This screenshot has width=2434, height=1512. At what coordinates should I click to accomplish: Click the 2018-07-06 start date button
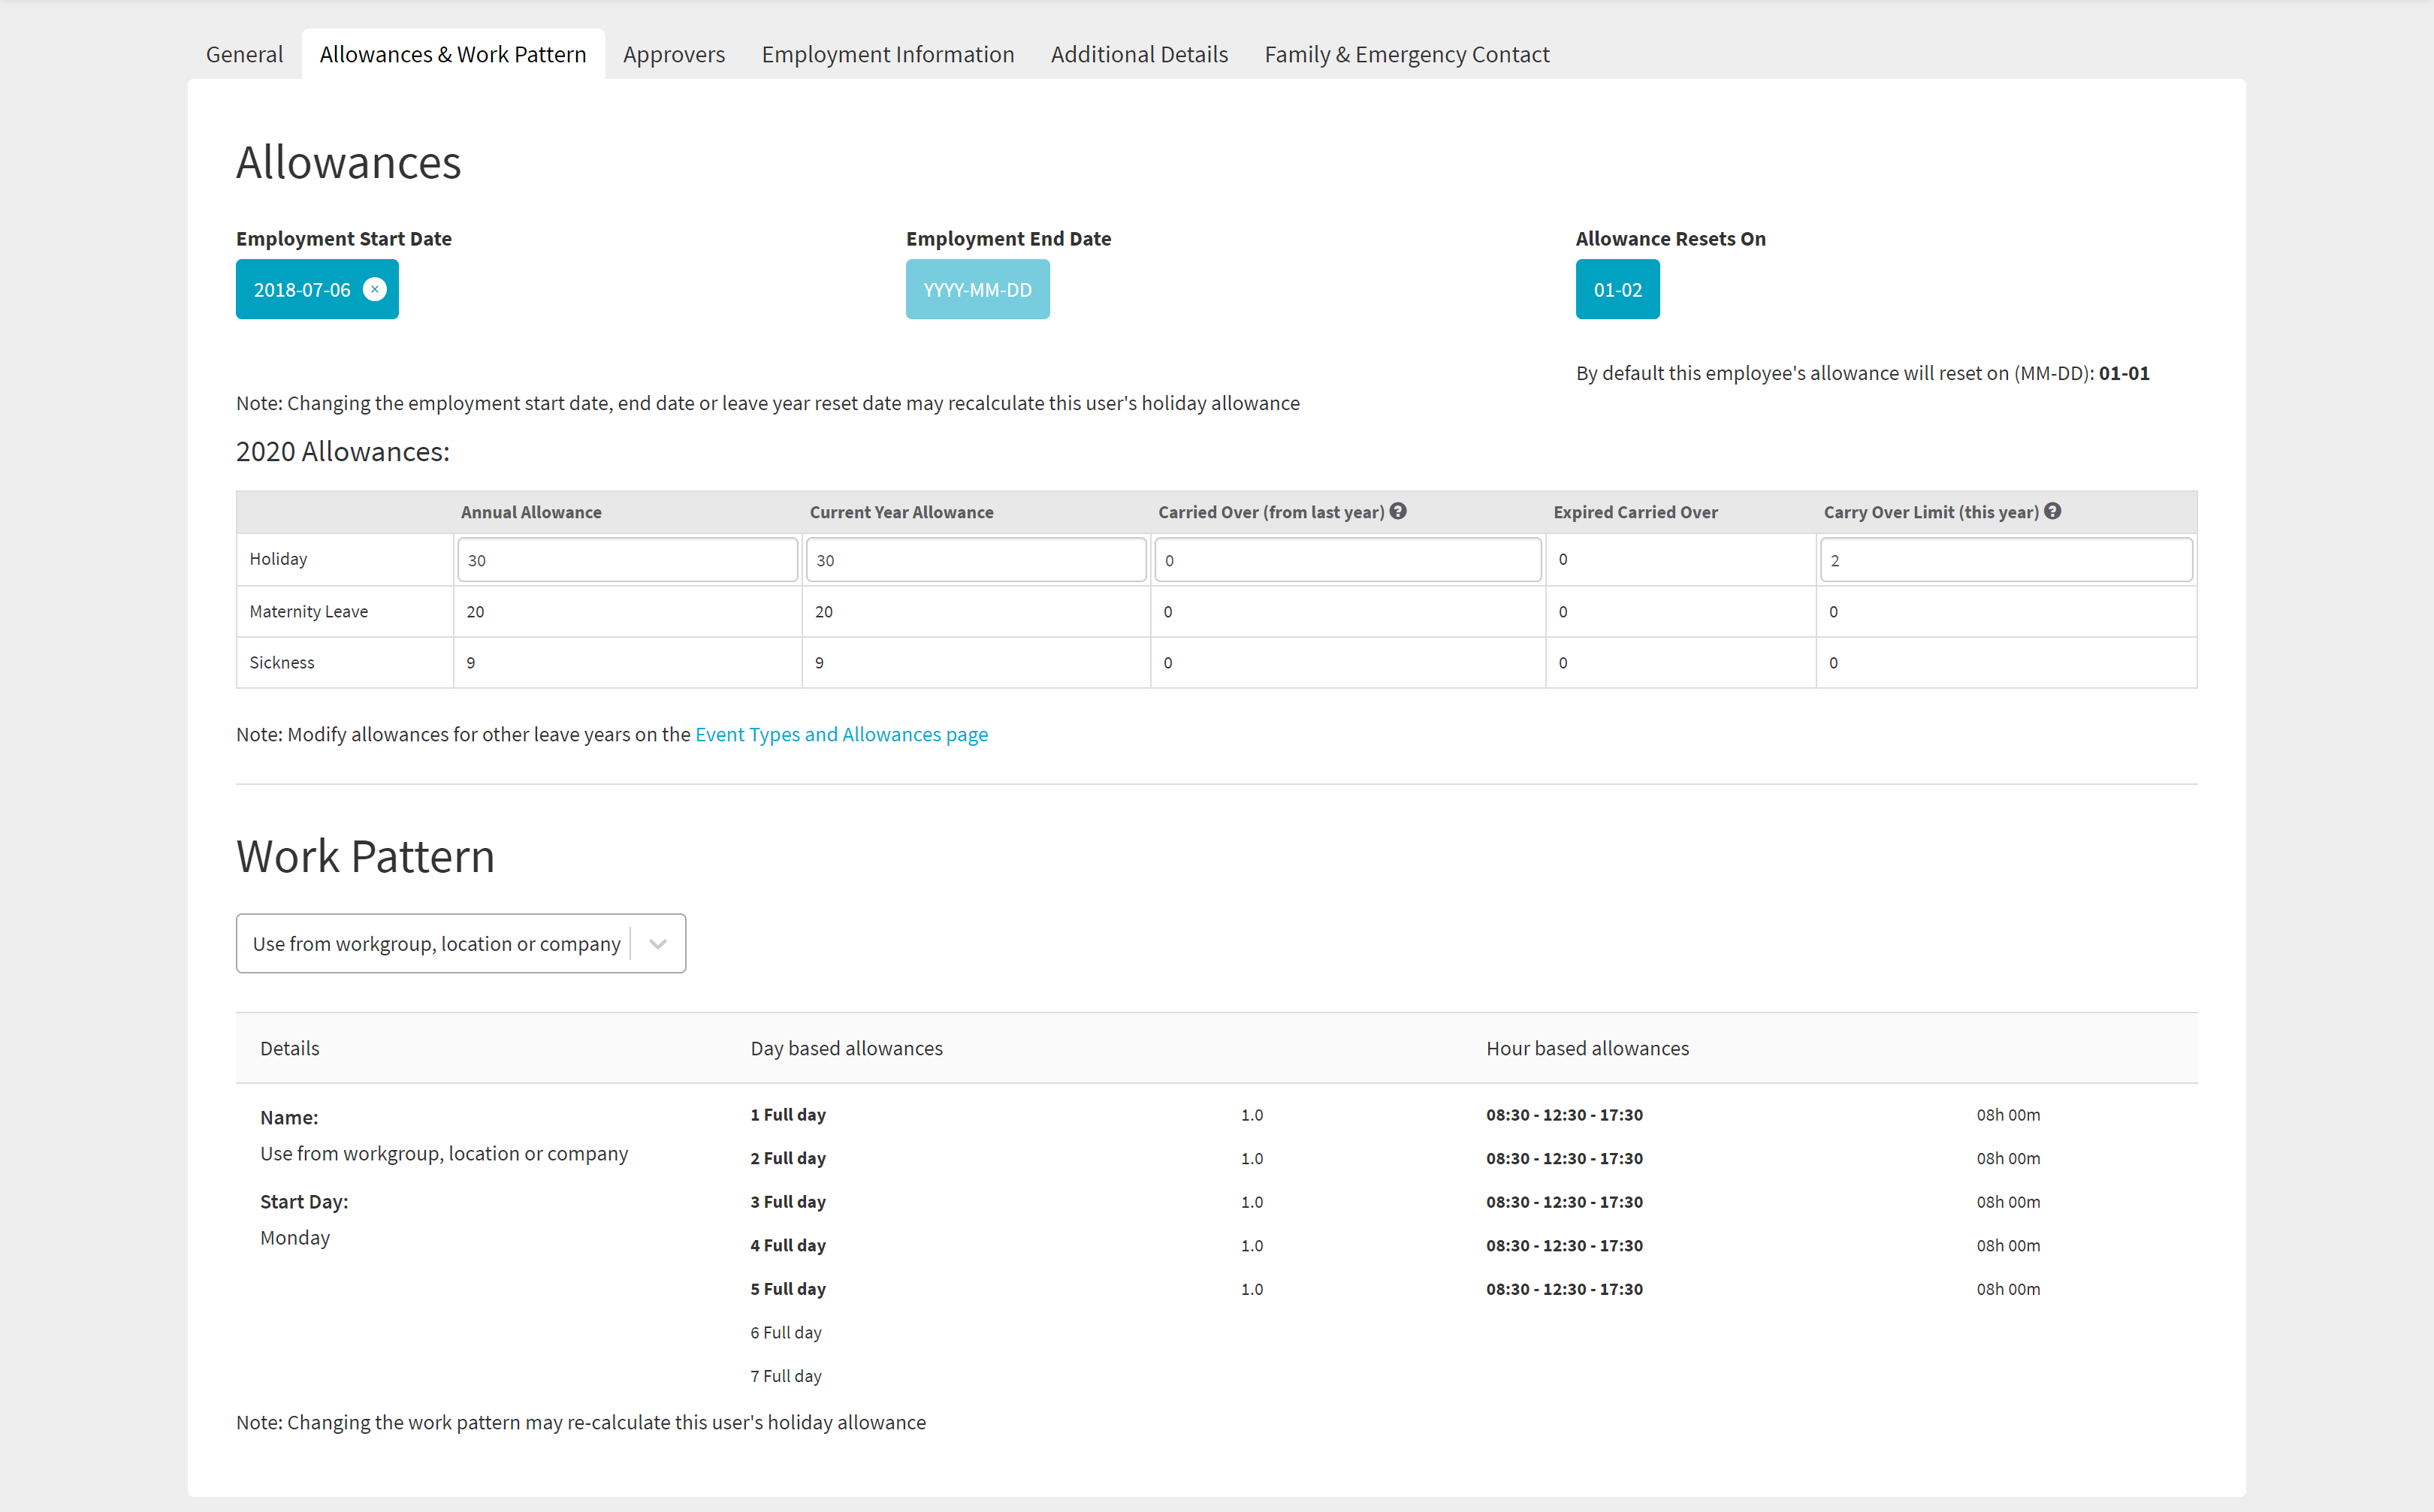click(x=301, y=290)
